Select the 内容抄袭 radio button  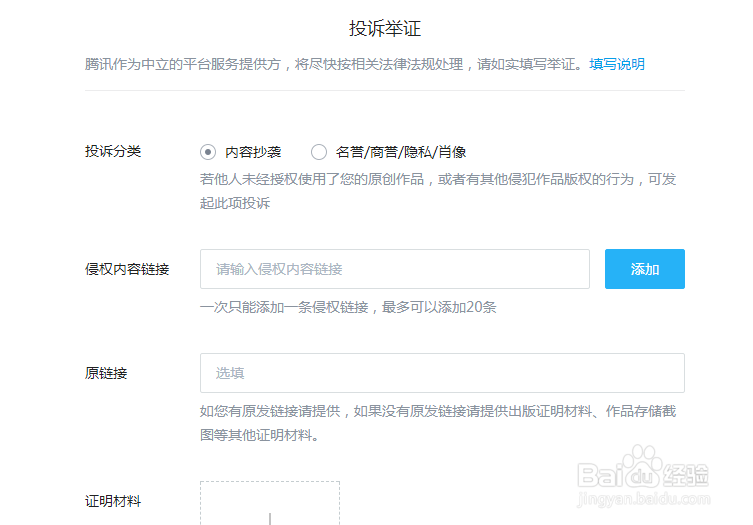[x=207, y=152]
